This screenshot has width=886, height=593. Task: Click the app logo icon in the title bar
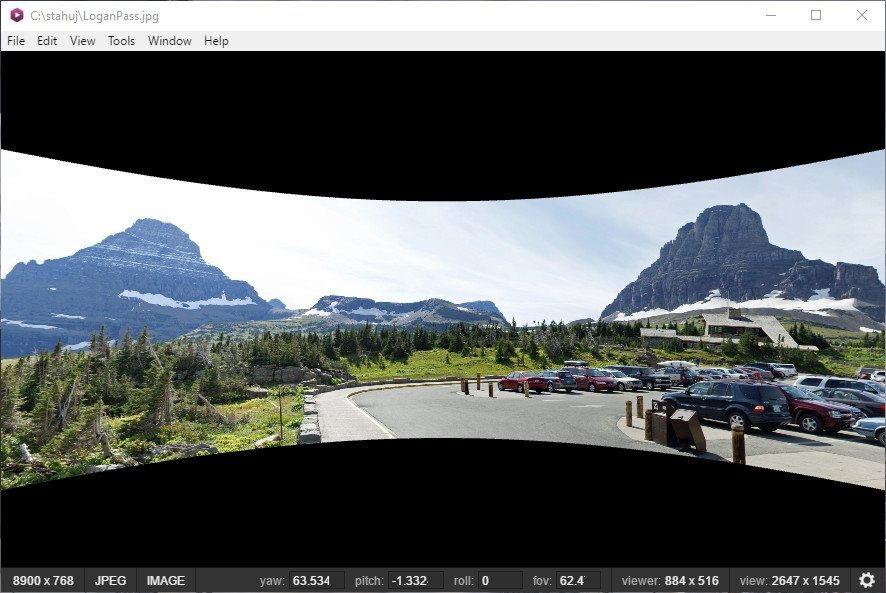[17, 15]
